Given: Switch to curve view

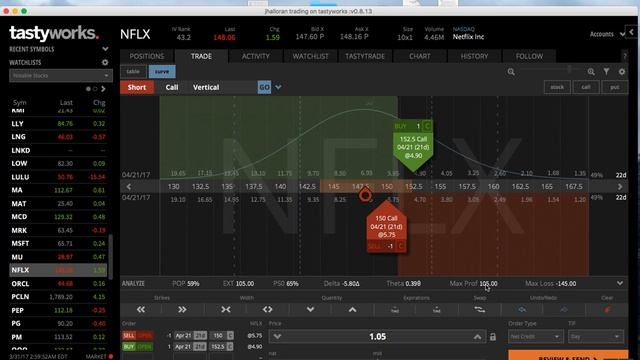Looking at the screenshot, I should pyautogui.click(x=162, y=71).
